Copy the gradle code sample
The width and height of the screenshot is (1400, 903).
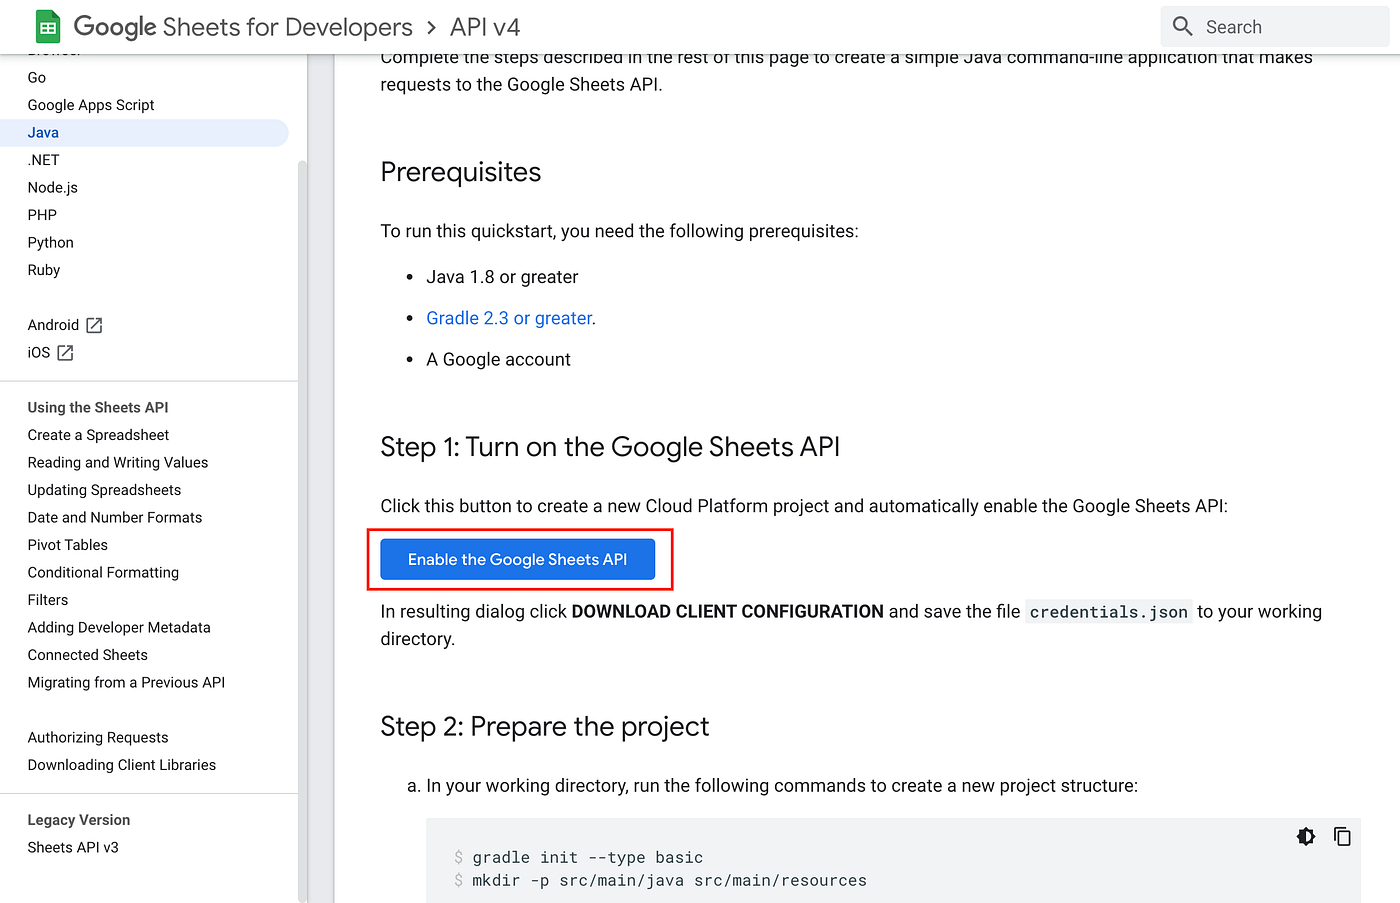pyautogui.click(x=1342, y=836)
